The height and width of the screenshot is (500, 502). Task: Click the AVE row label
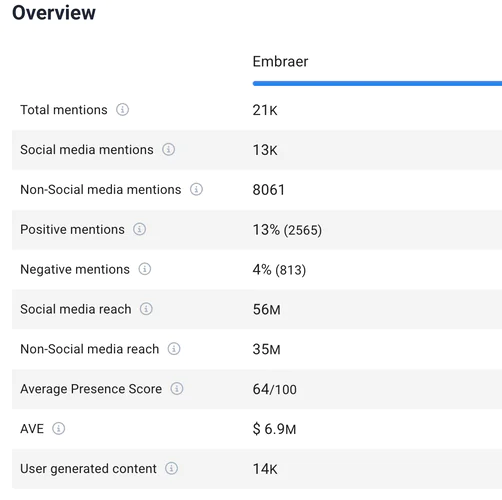tap(32, 429)
